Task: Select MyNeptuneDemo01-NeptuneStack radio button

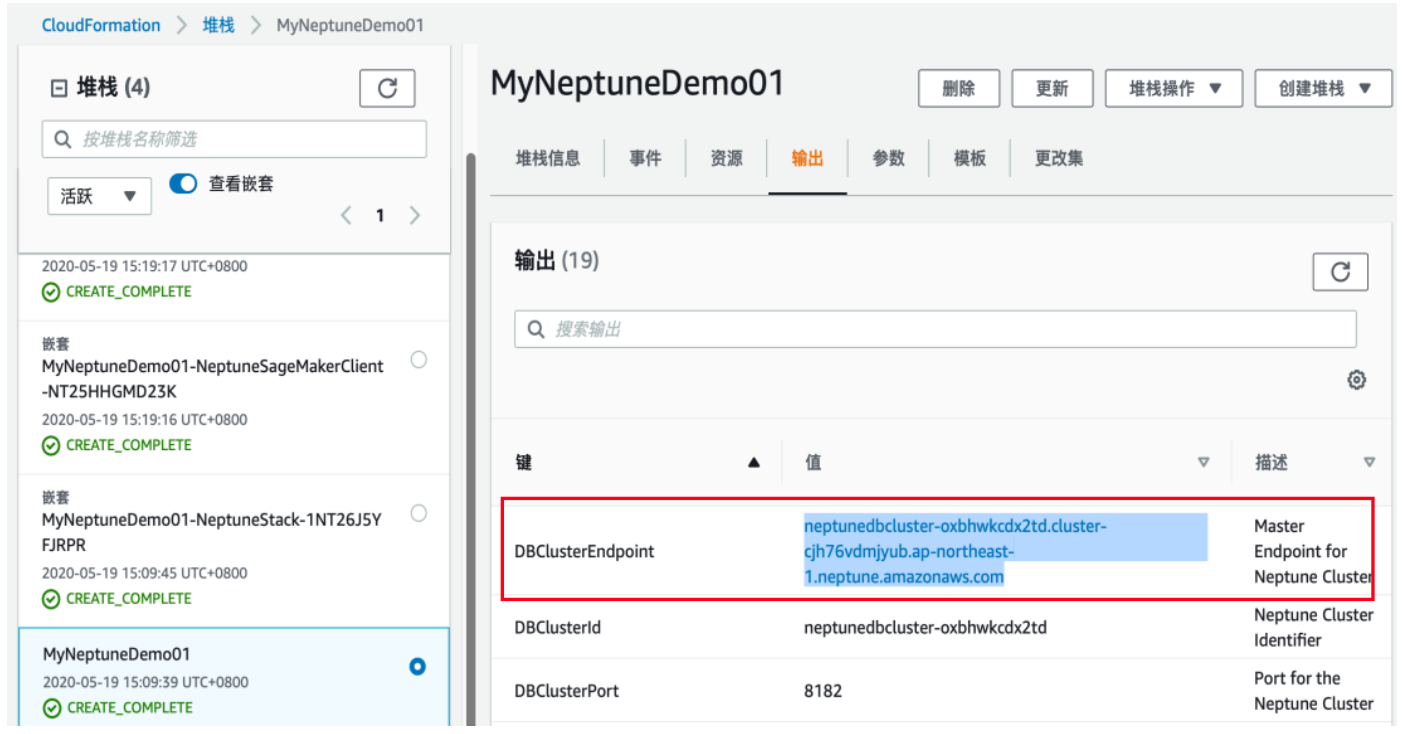Action: [419, 513]
